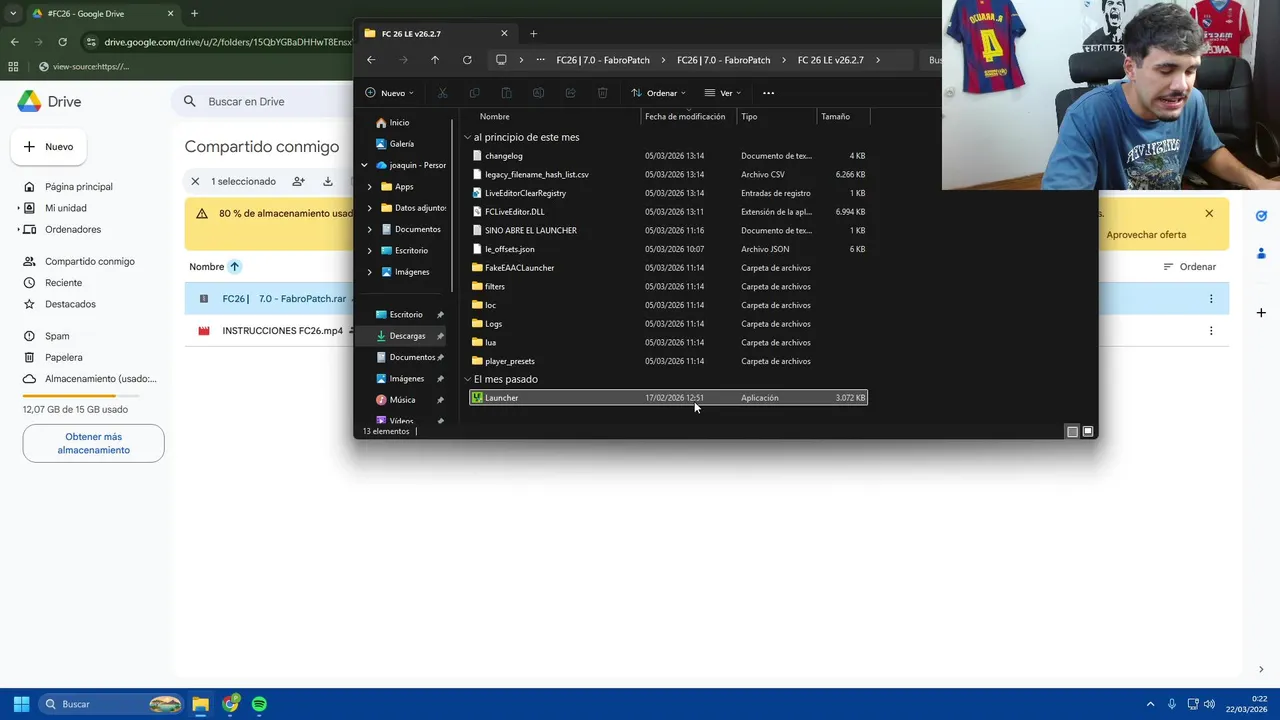Open the three-dots more options menu in Explorer
The height and width of the screenshot is (720, 1280).
click(768, 93)
